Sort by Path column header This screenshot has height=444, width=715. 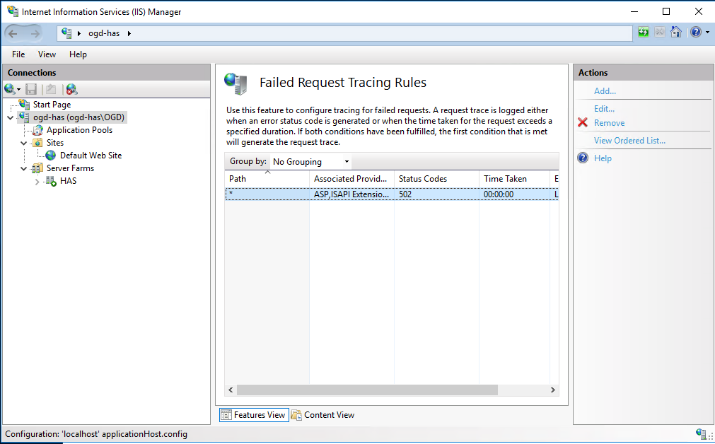pos(267,179)
